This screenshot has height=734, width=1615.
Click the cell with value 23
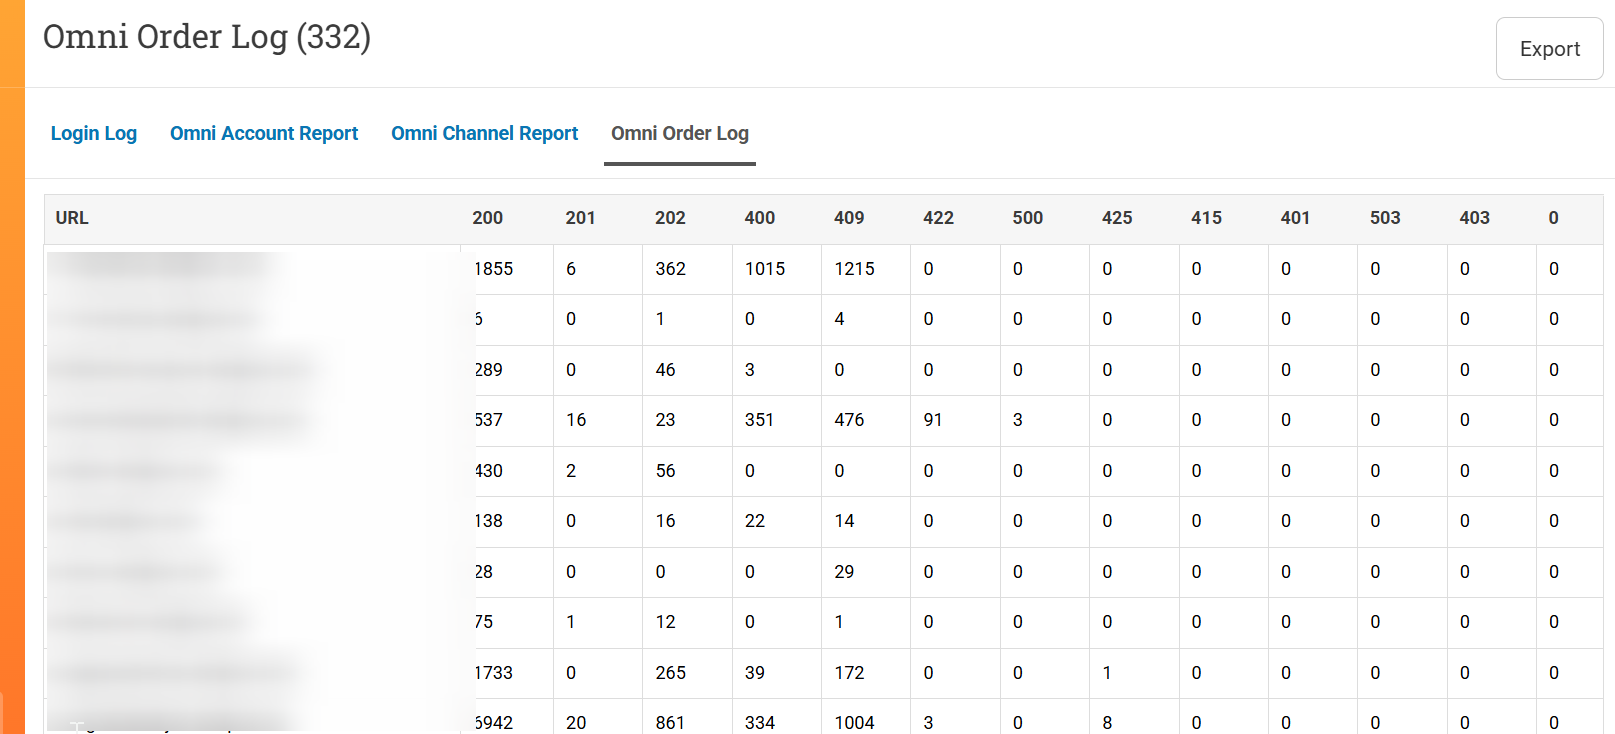click(x=665, y=420)
